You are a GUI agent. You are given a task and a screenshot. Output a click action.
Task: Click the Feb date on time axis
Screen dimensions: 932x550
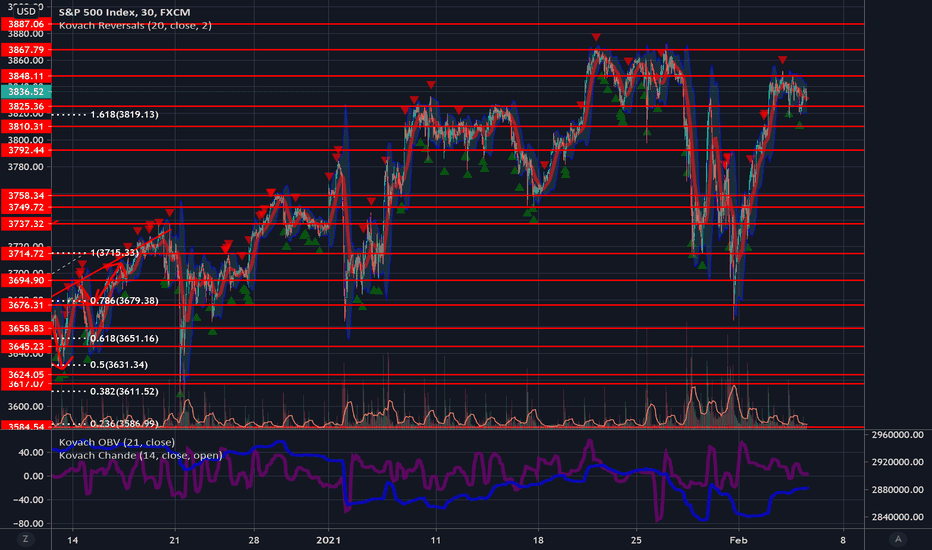coord(738,540)
